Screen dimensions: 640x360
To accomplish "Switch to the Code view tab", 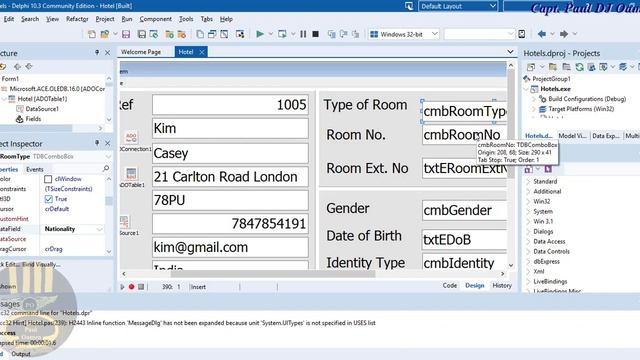I will tap(450, 286).
